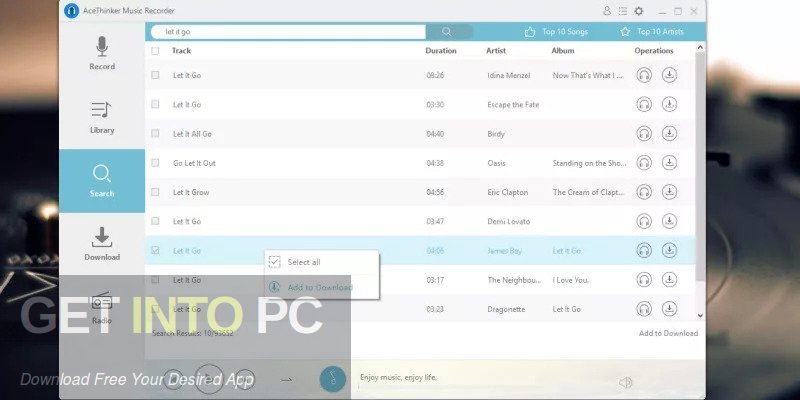The height and width of the screenshot is (400, 800).
Task: Check The Neighbourhood row checkbox
Action: [x=155, y=280]
